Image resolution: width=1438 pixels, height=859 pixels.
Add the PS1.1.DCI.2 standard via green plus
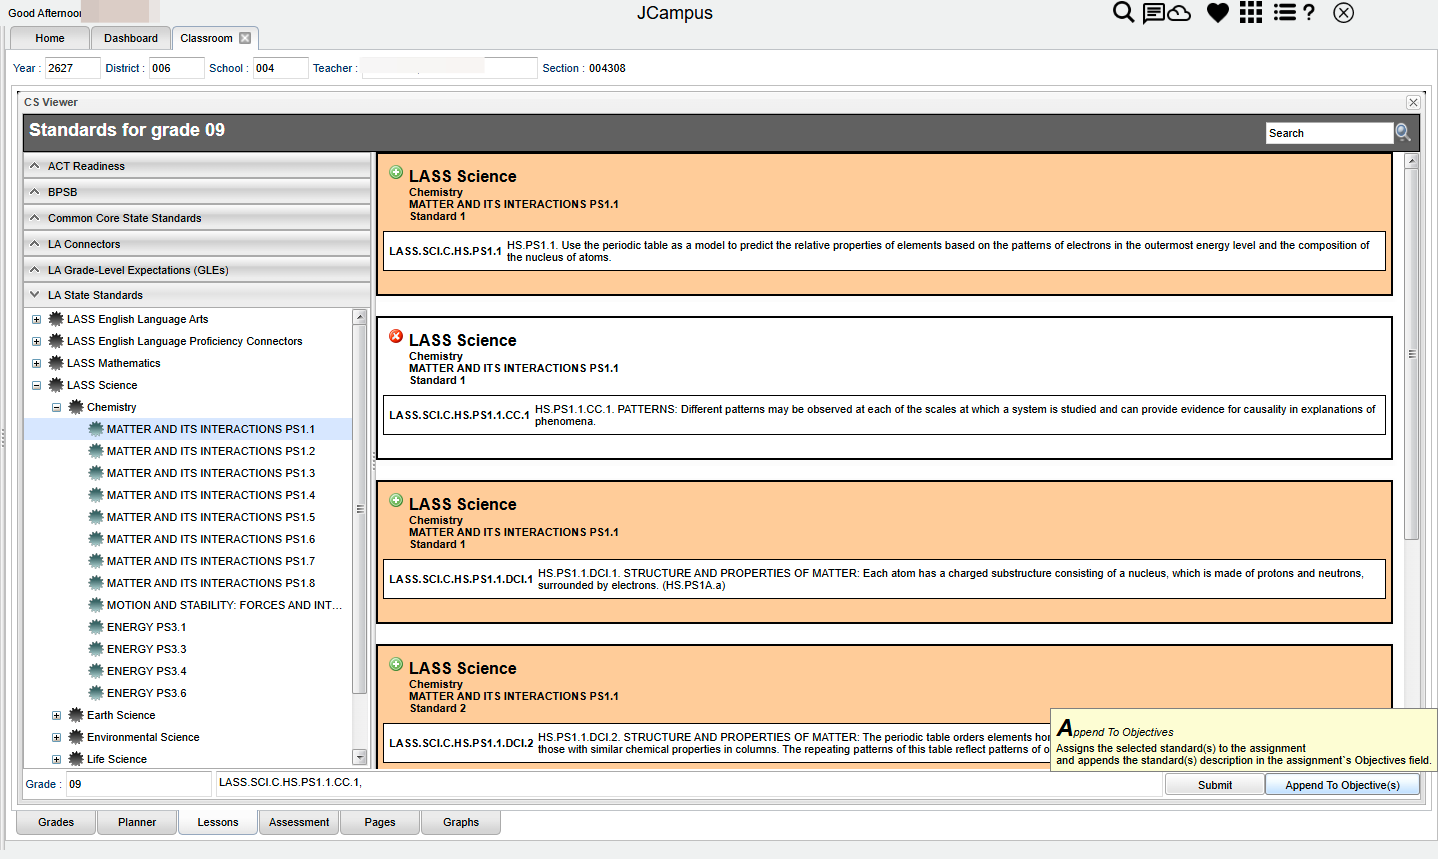coord(396,664)
